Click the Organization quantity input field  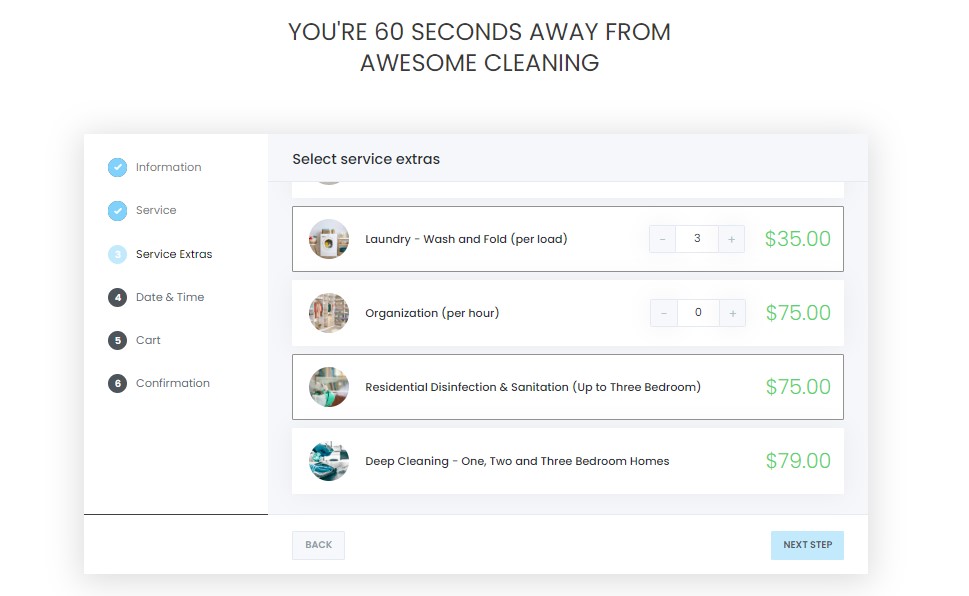[698, 313]
